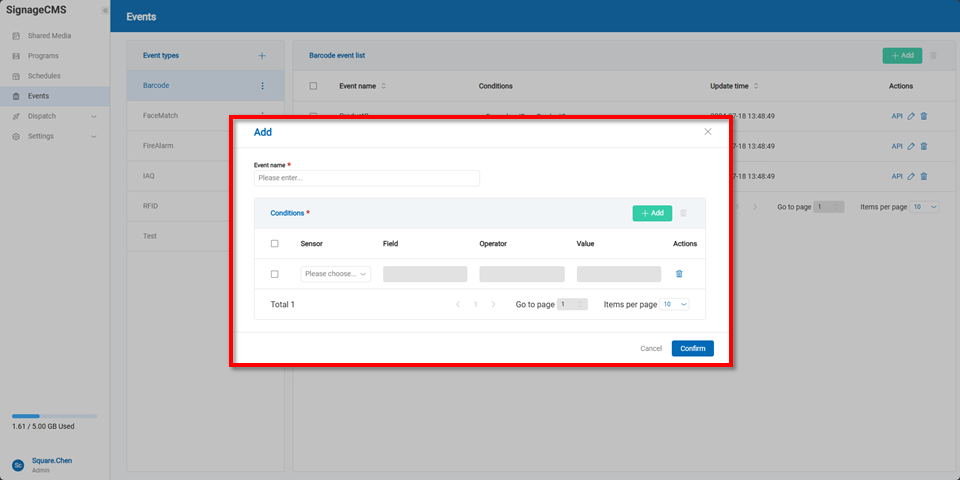Collapse the sidebar using the icon beside SignageCMS
The image size is (960, 480).
(x=105, y=11)
